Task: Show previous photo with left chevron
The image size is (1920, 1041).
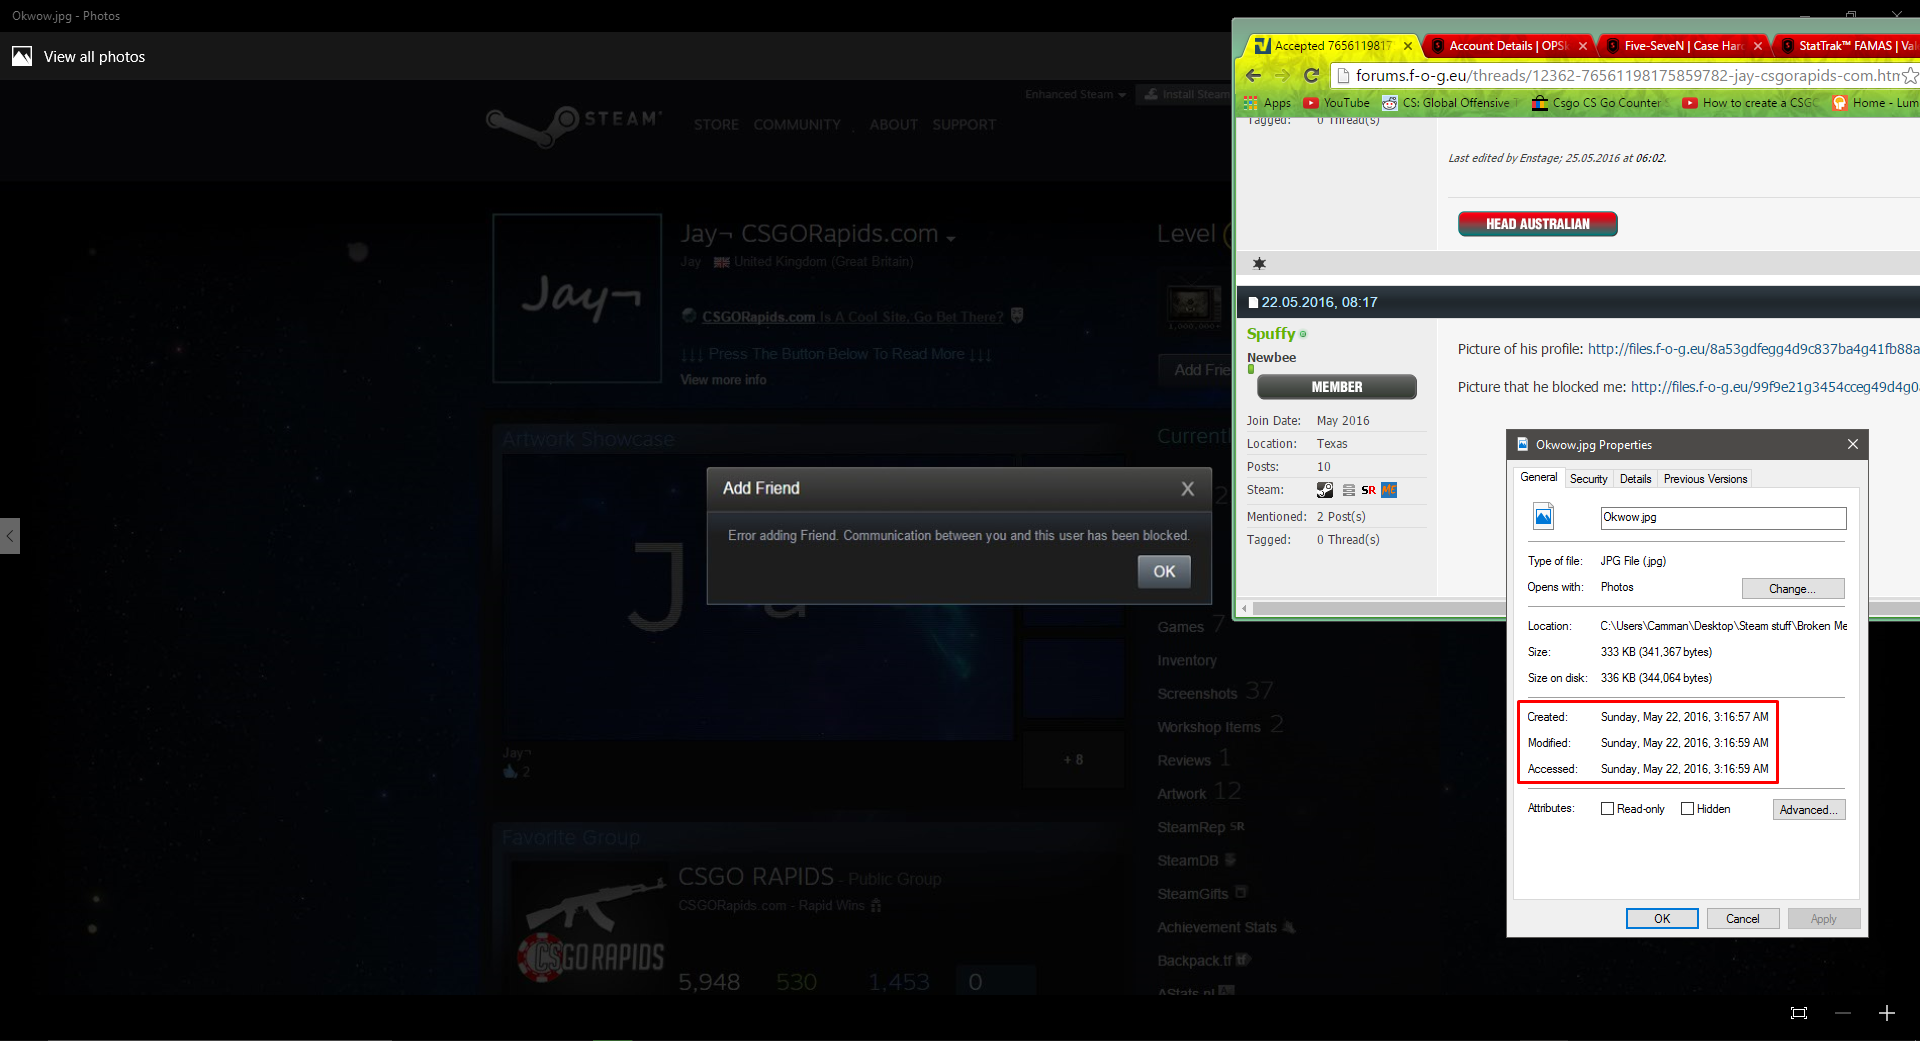Action: [10, 536]
